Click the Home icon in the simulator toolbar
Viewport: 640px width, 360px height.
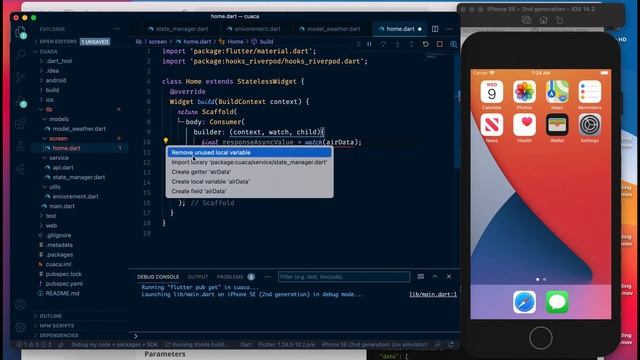pyautogui.click(x=543, y=20)
